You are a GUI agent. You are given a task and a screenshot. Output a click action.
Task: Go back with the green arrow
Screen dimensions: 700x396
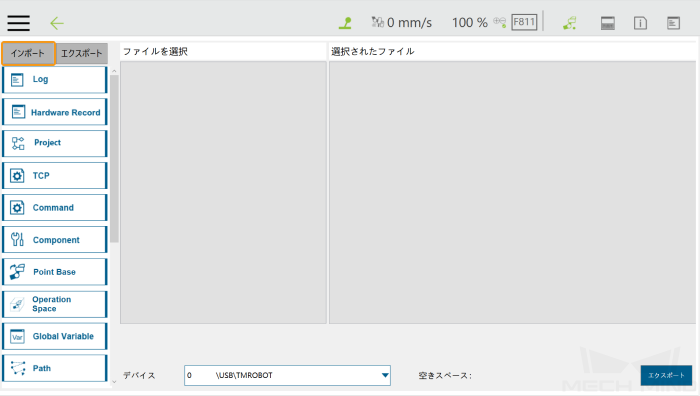click(57, 23)
